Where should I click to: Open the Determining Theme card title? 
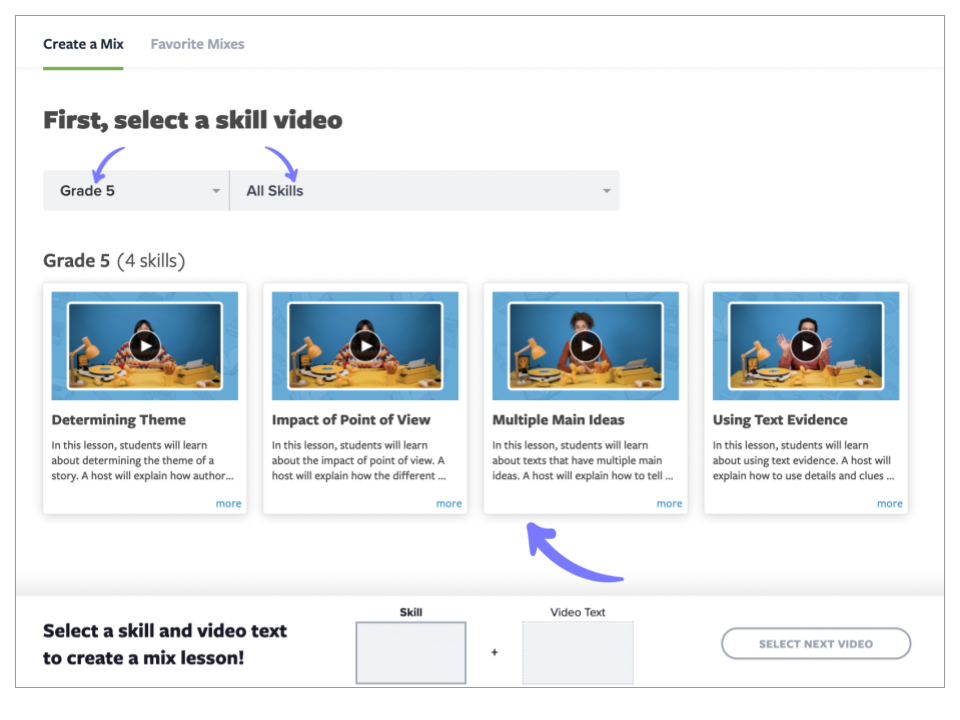tap(118, 420)
